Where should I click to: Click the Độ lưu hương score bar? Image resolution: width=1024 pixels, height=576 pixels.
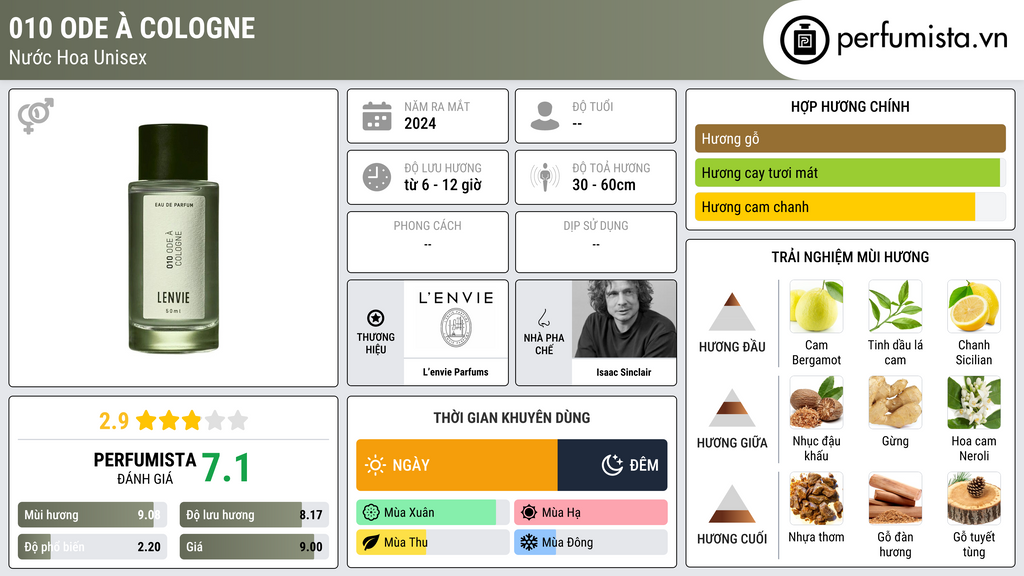tap(254, 515)
